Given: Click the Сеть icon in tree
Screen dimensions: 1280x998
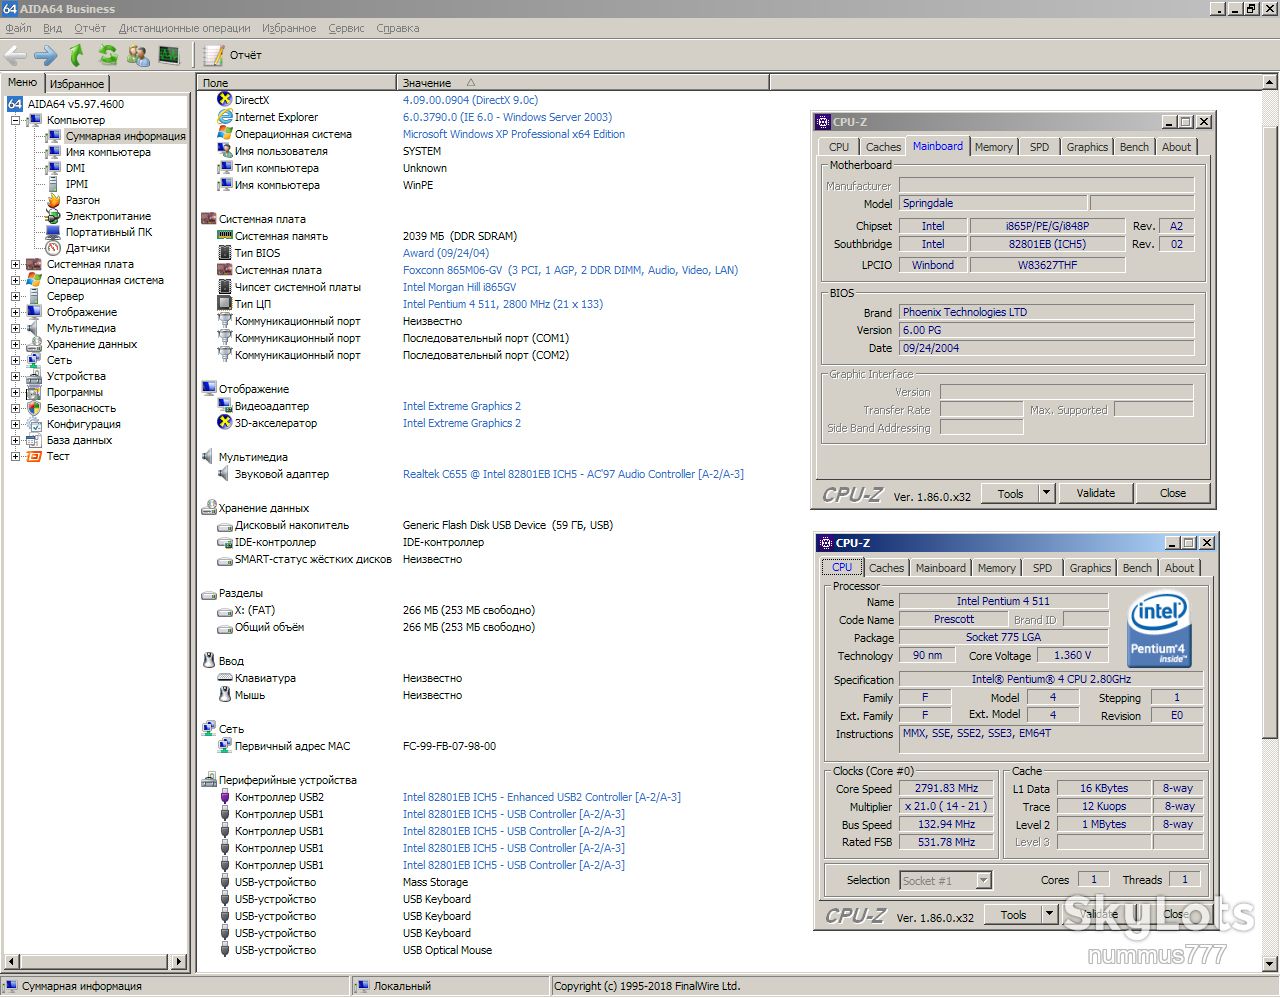Looking at the screenshot, I should [x=34, y=360].
